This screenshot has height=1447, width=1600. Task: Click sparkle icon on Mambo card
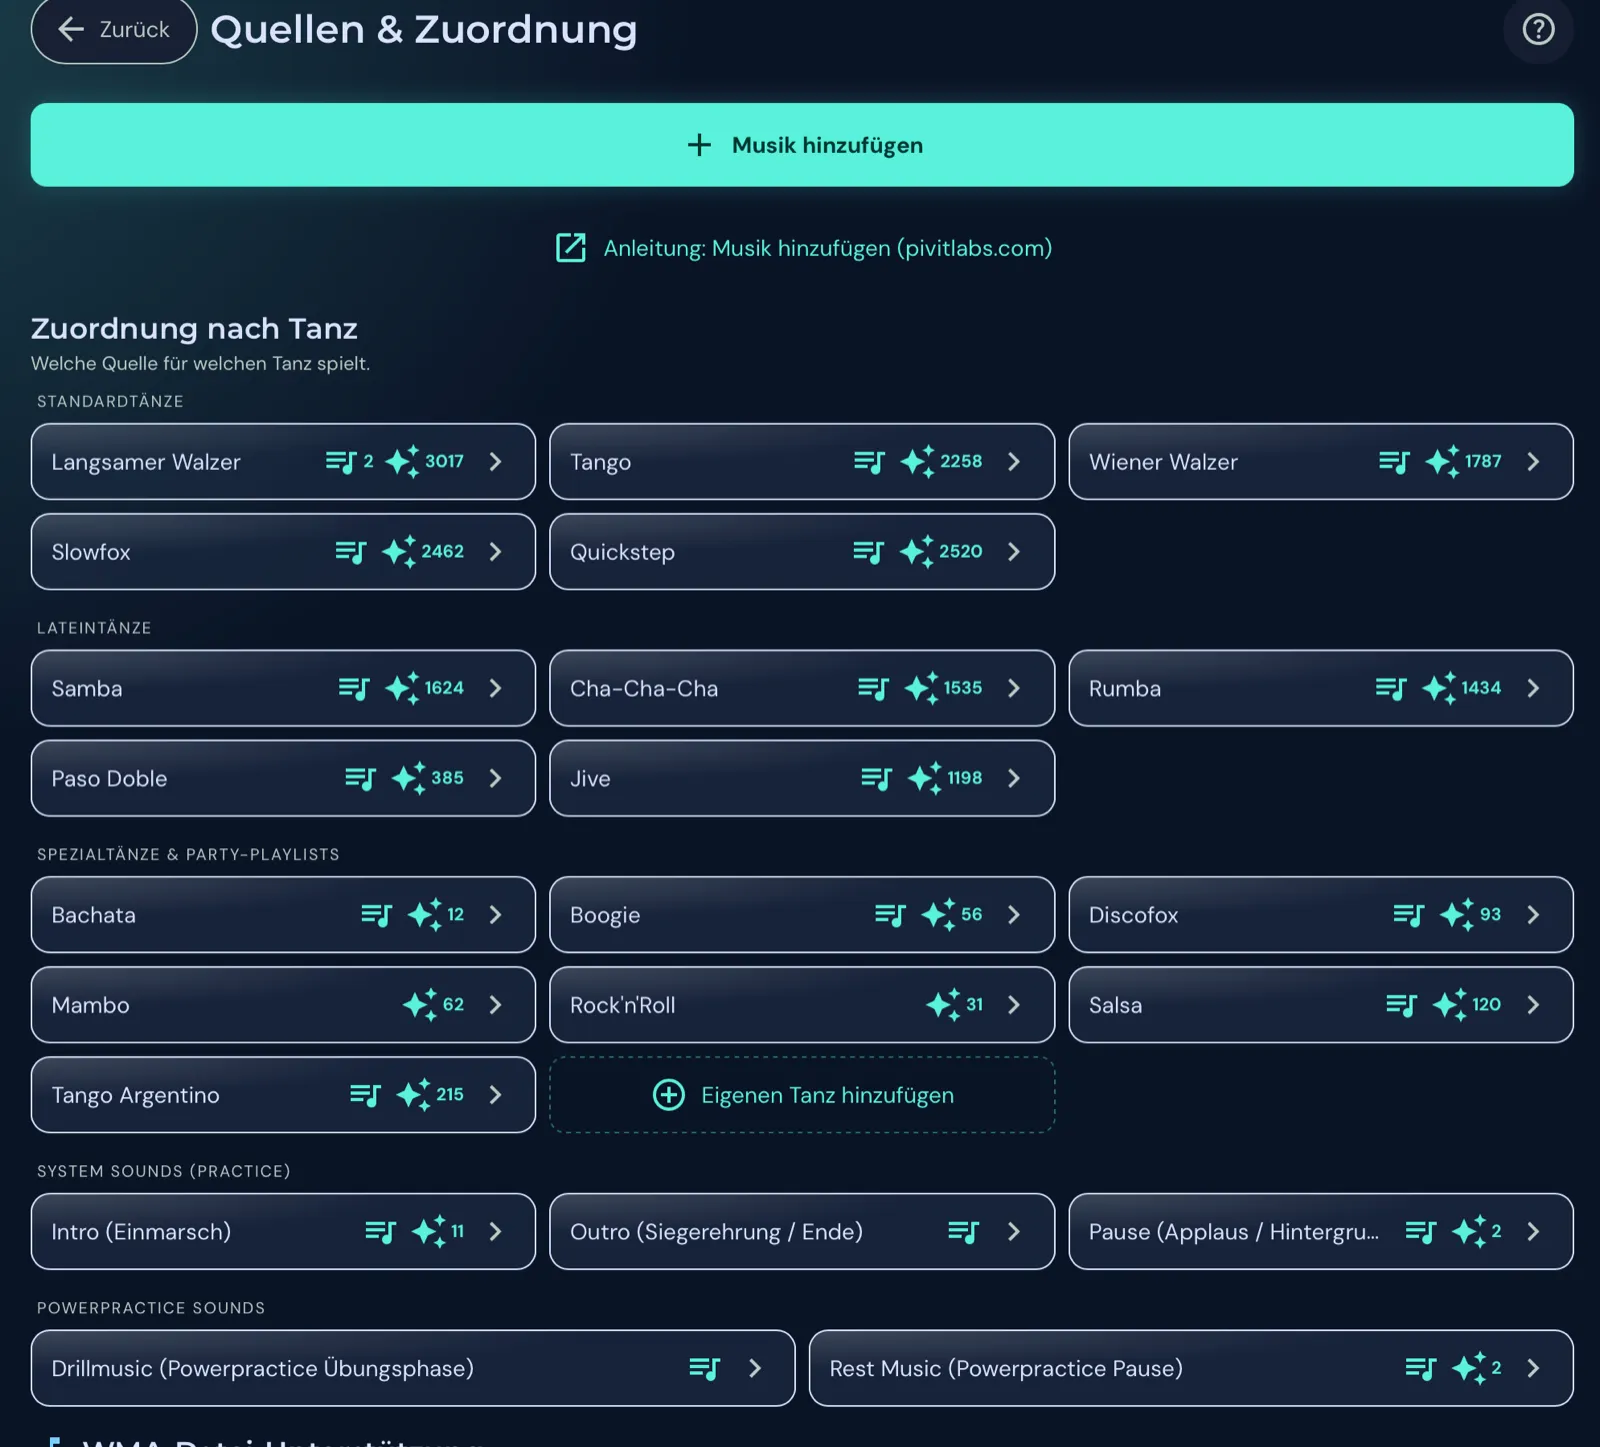(420, 1005)
